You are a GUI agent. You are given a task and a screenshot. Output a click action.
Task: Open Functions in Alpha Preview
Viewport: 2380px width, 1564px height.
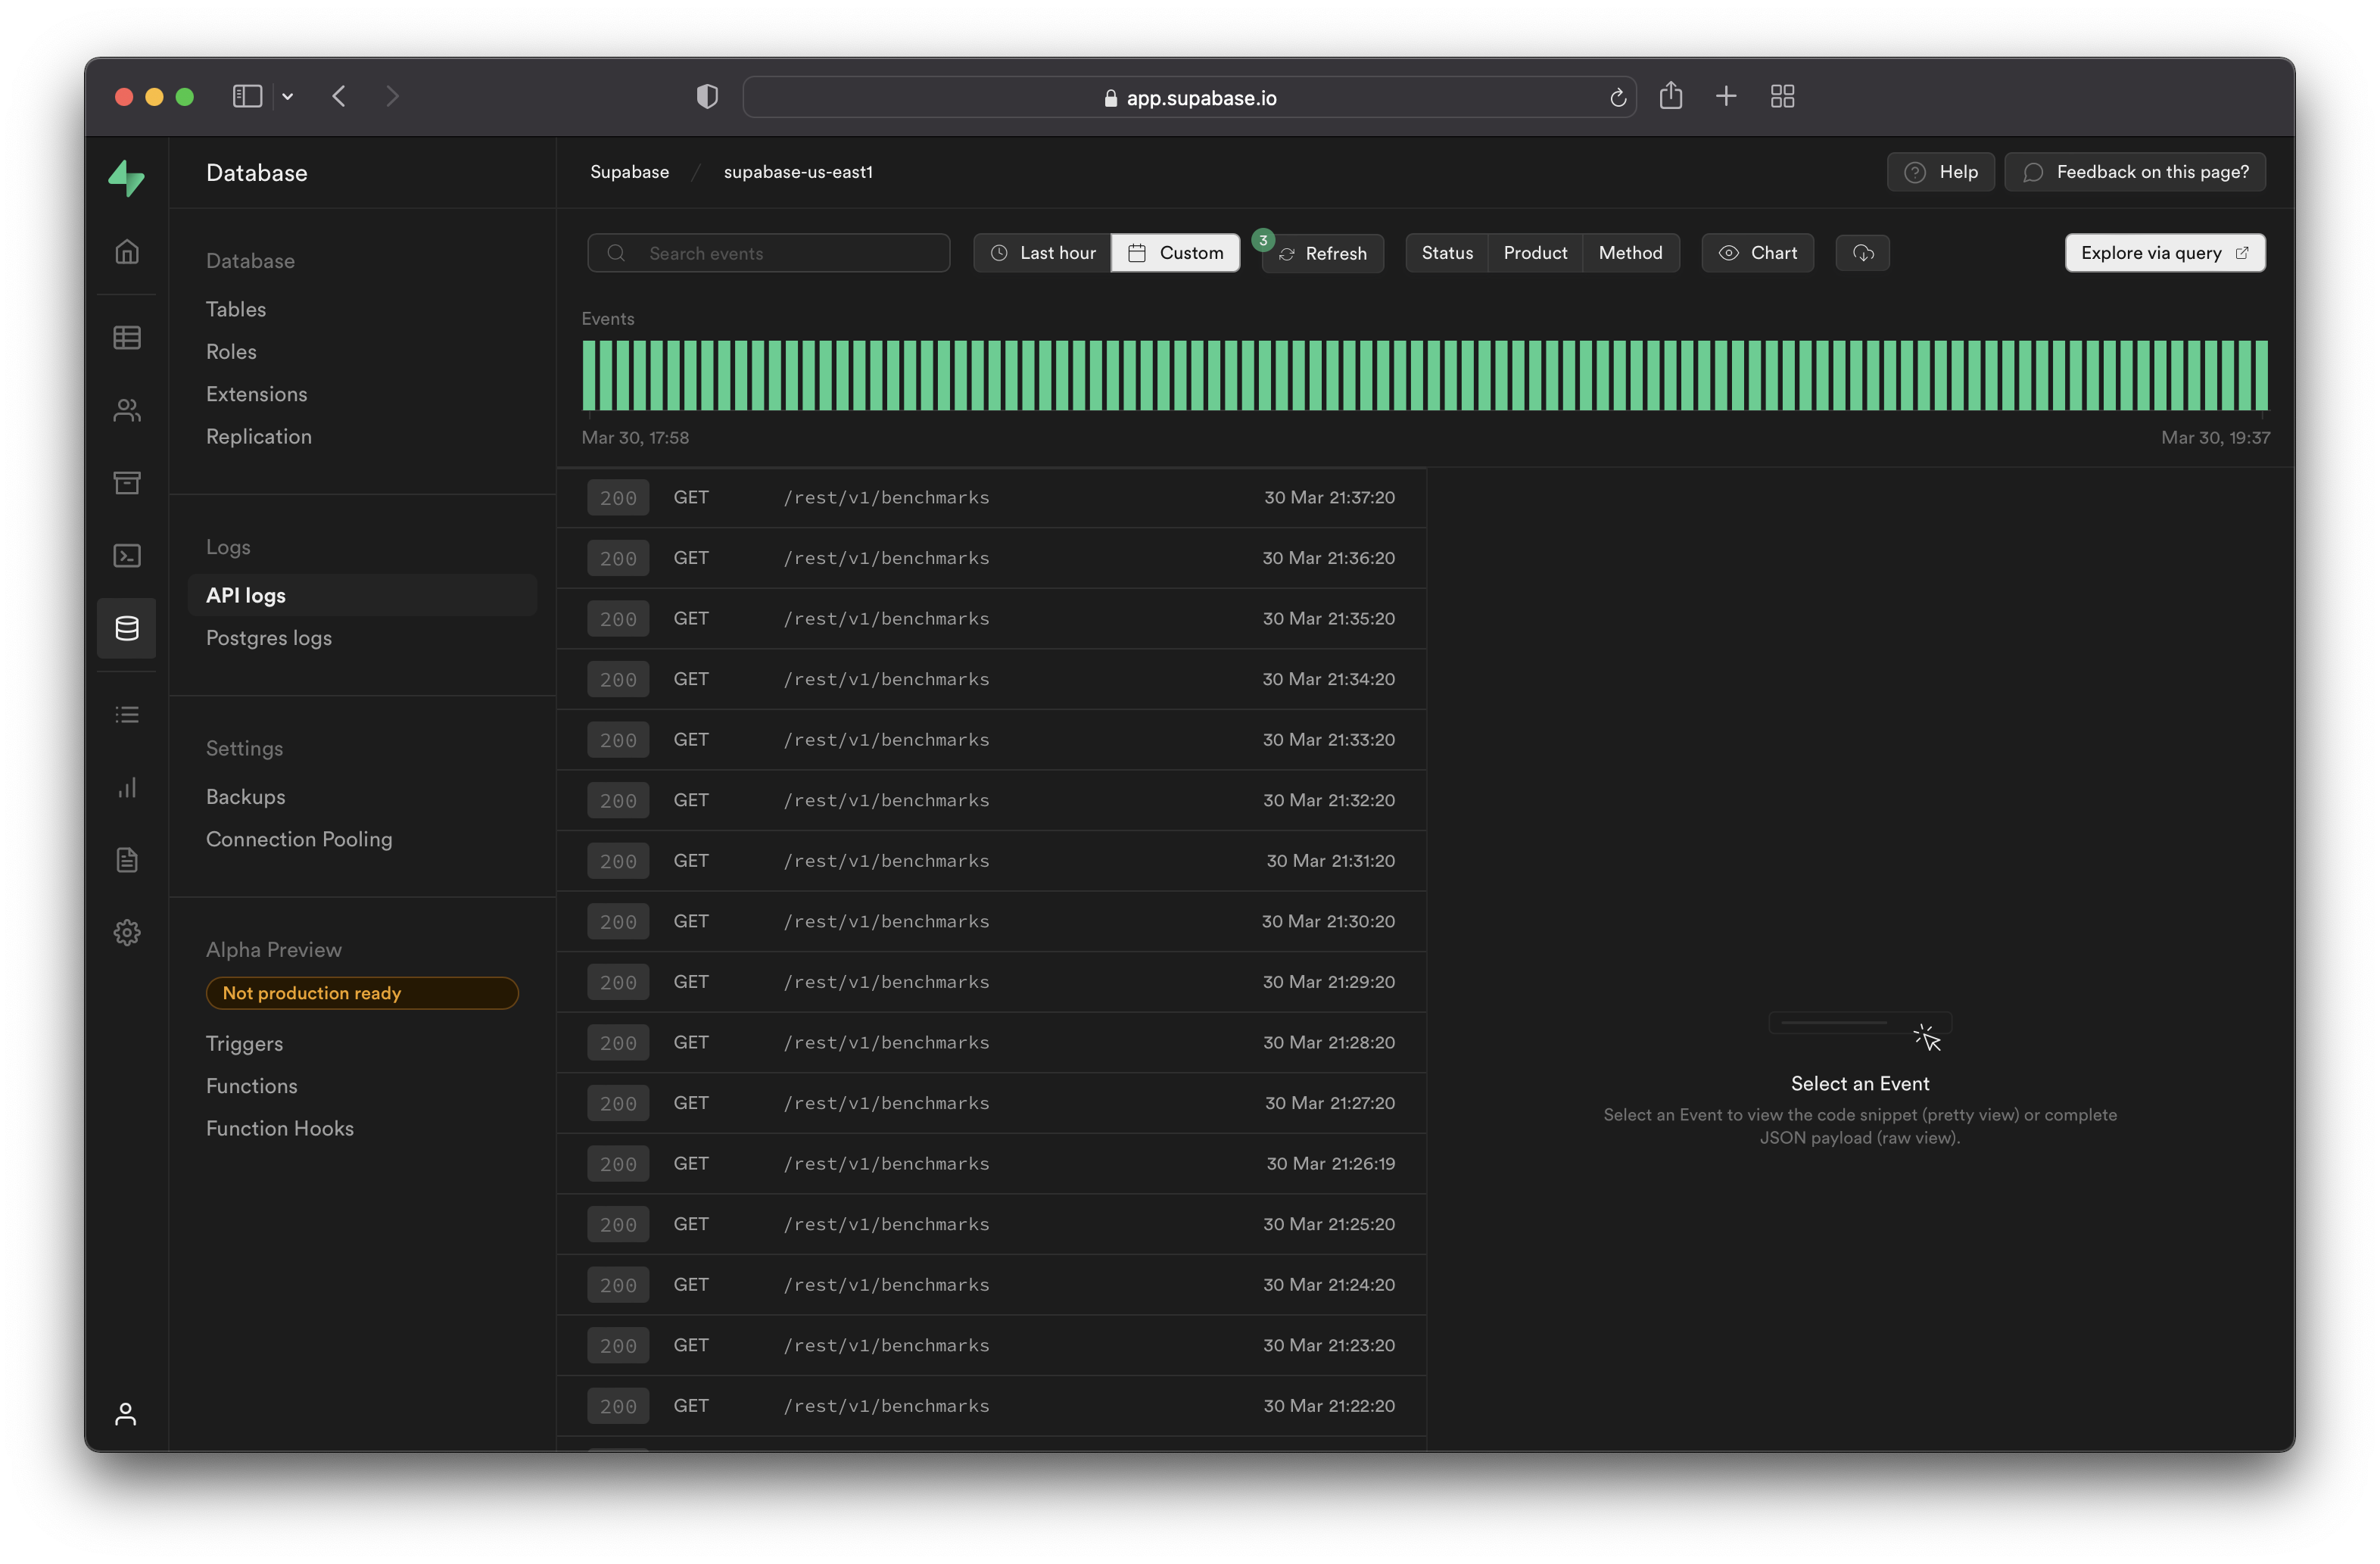(252, 1085)
